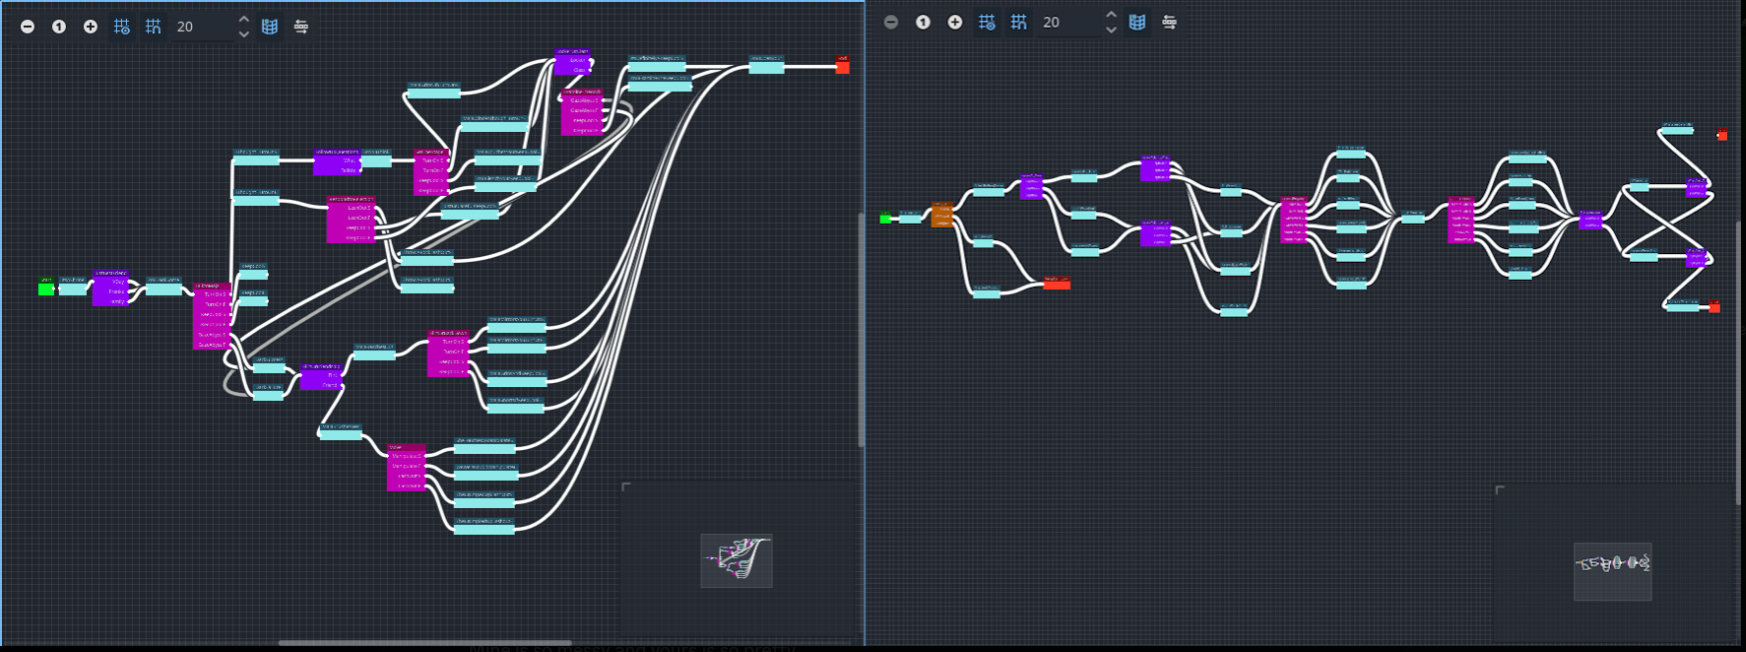Select the orange node in the right graph
The width and height of the screenshot is (1746, 652).
click(x=941, y=214)
